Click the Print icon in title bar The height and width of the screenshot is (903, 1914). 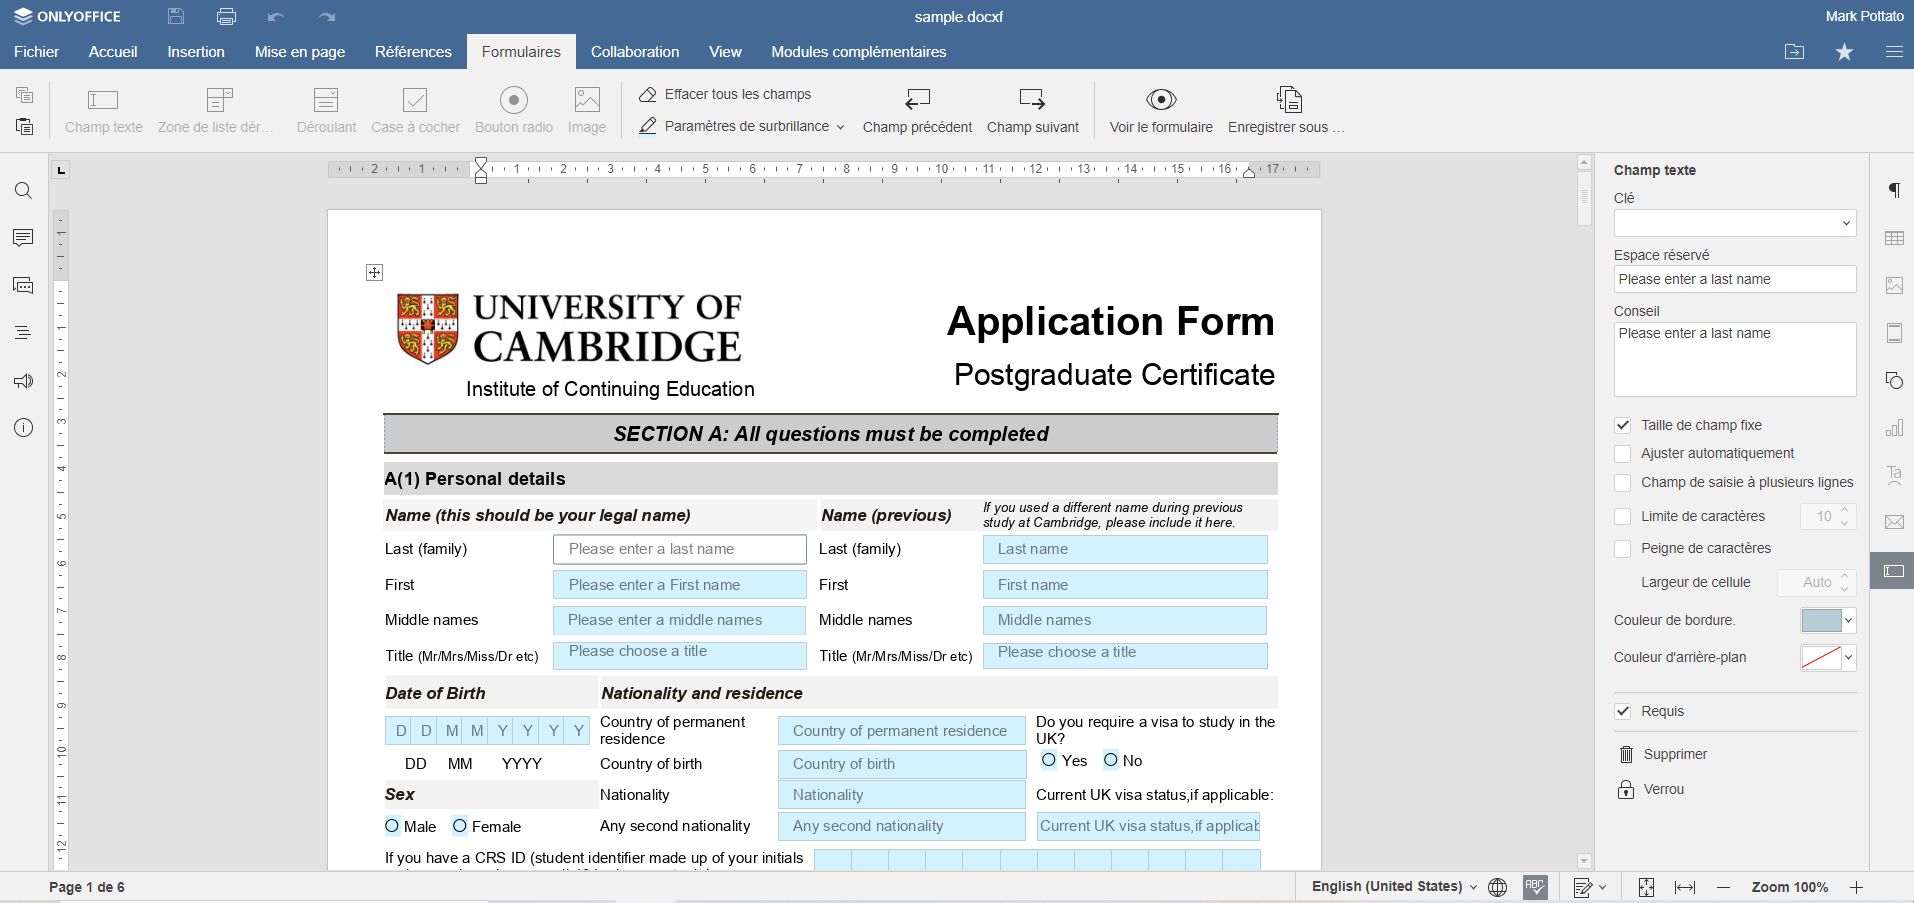(x=227, y=16)
